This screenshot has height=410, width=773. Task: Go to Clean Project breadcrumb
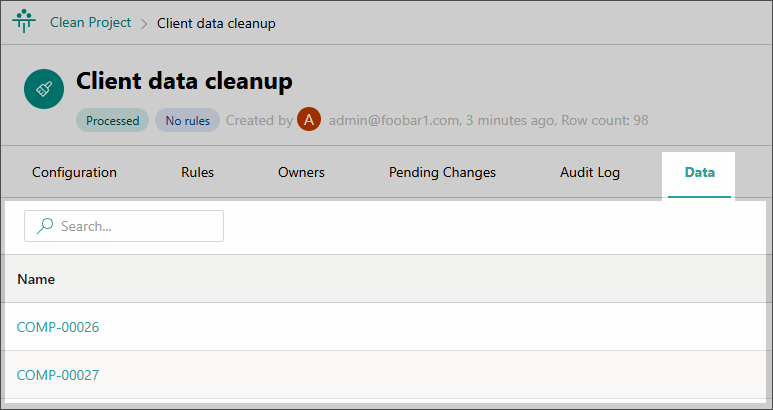click(90, 22)
